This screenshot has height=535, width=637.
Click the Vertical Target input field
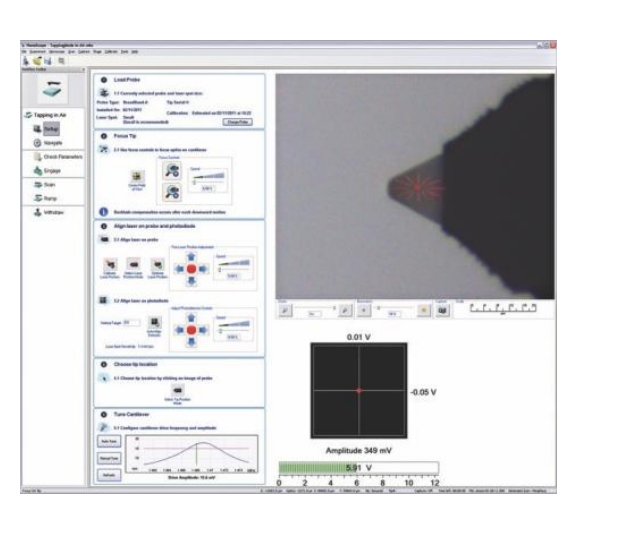pyautogui.click(x=132, y=324)
